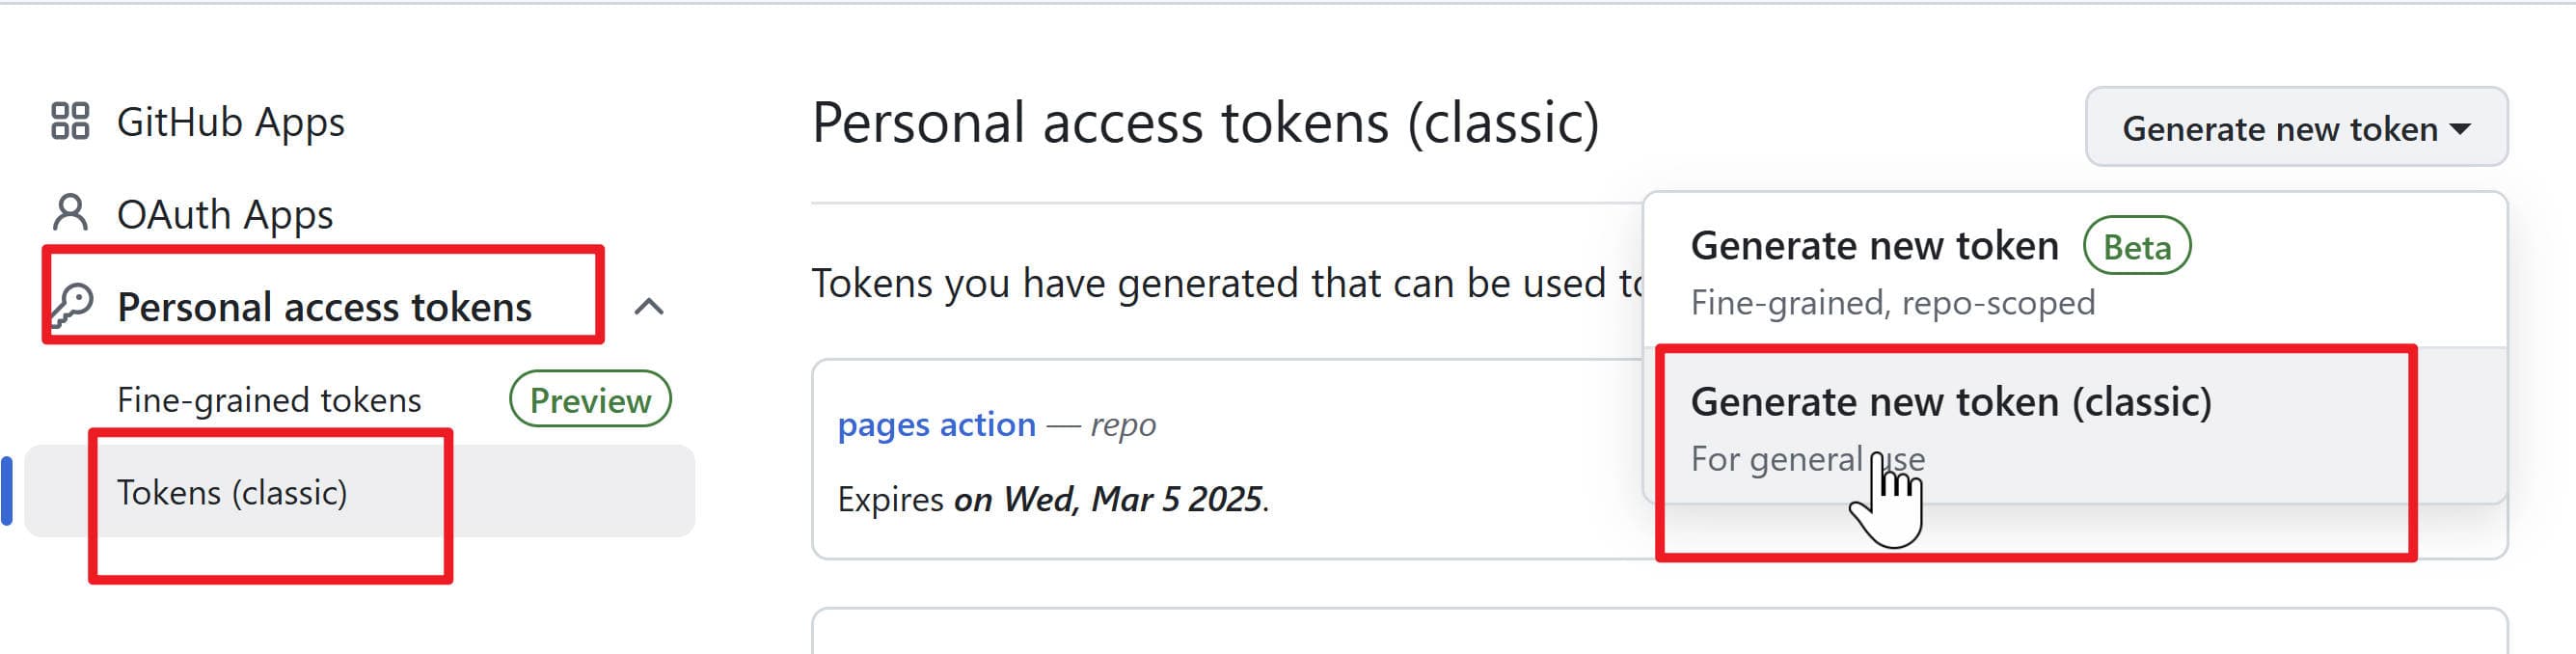The image size is (2576, 654).
Task: Select the Personal access tokens sidebar label
Action: [x=324, y=307]
